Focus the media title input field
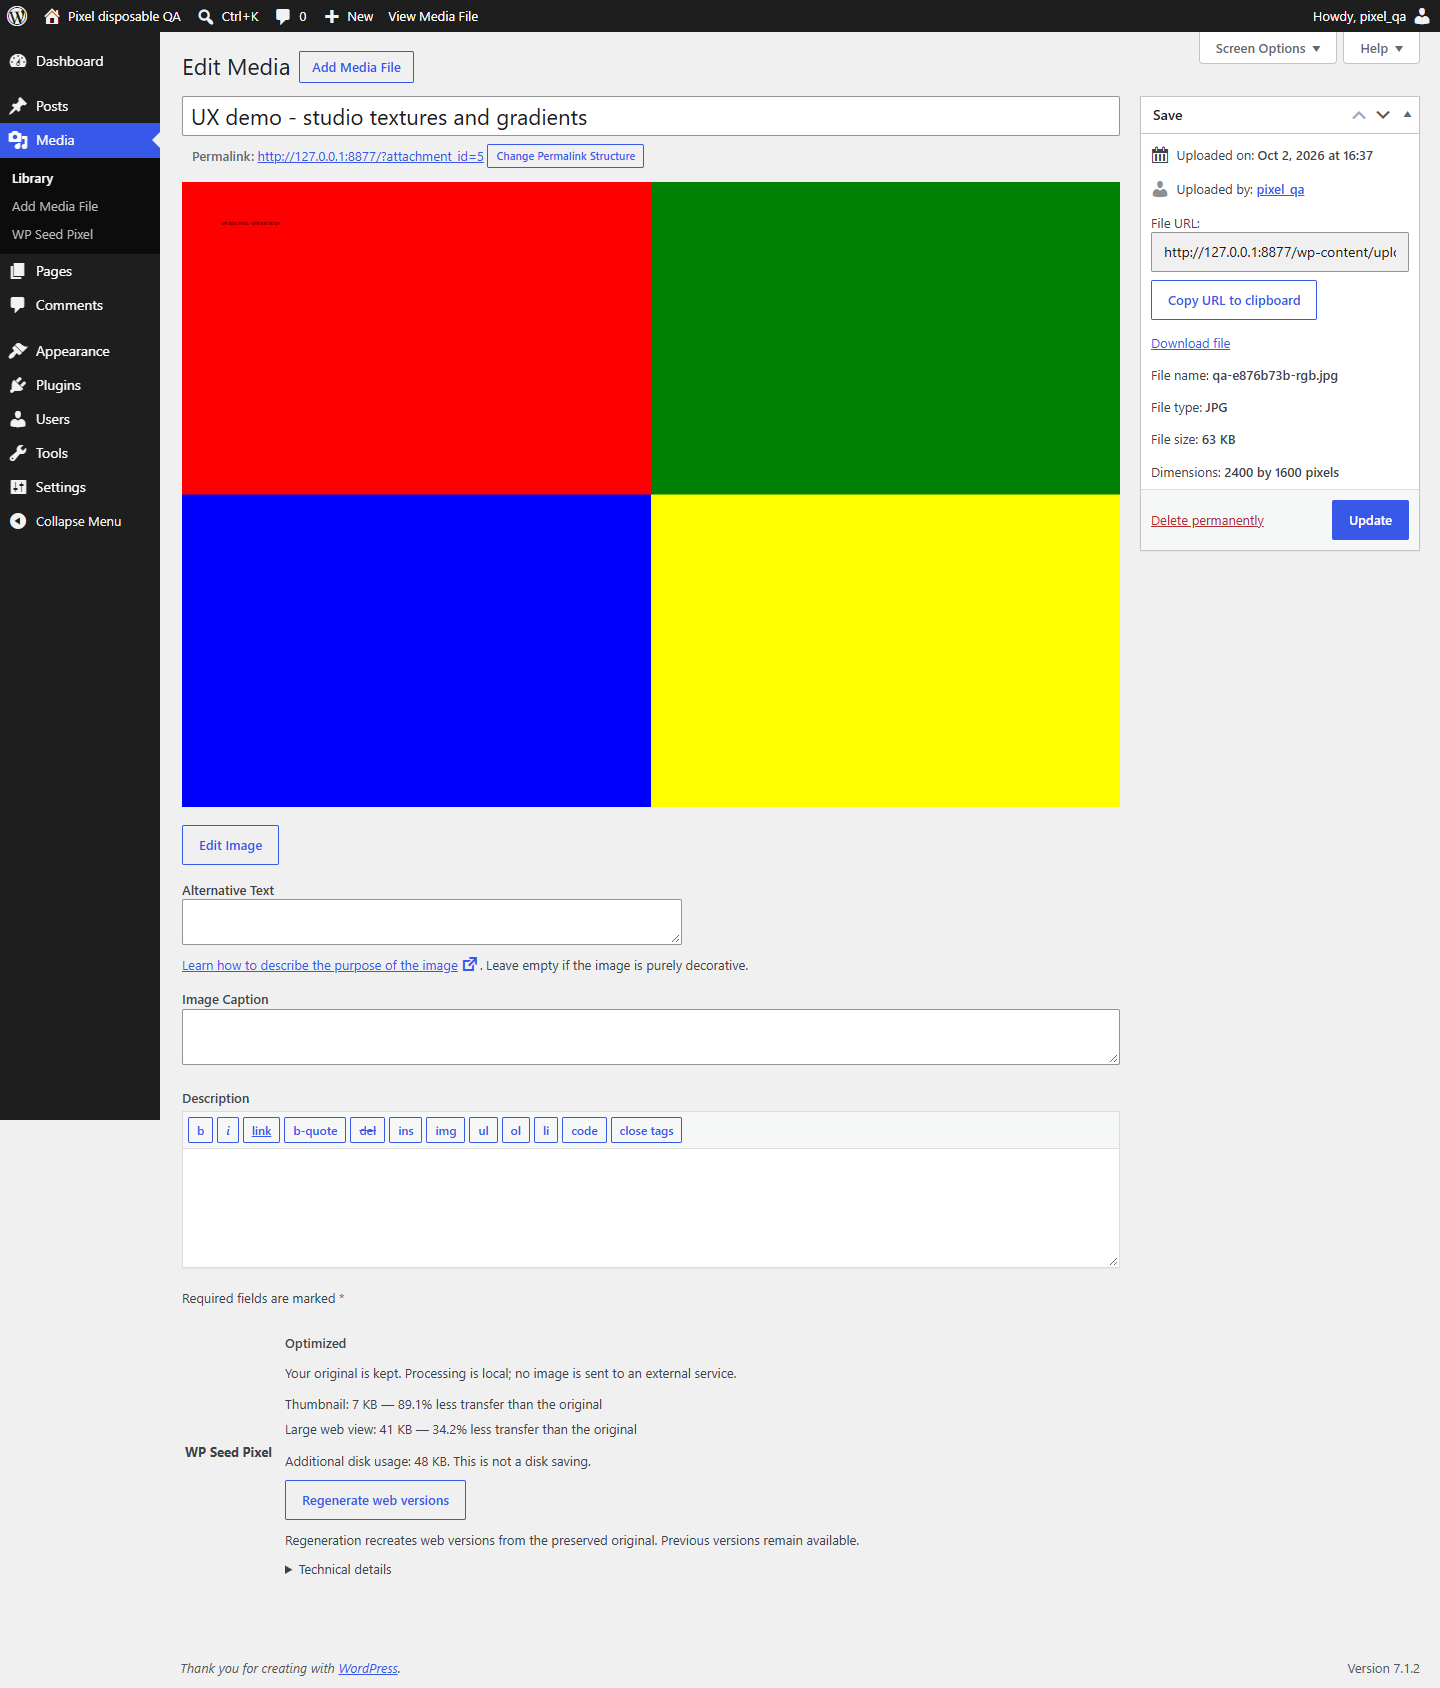This screenshot has height=1688, width=1440. pyautogui.click(x=650, y=116)
